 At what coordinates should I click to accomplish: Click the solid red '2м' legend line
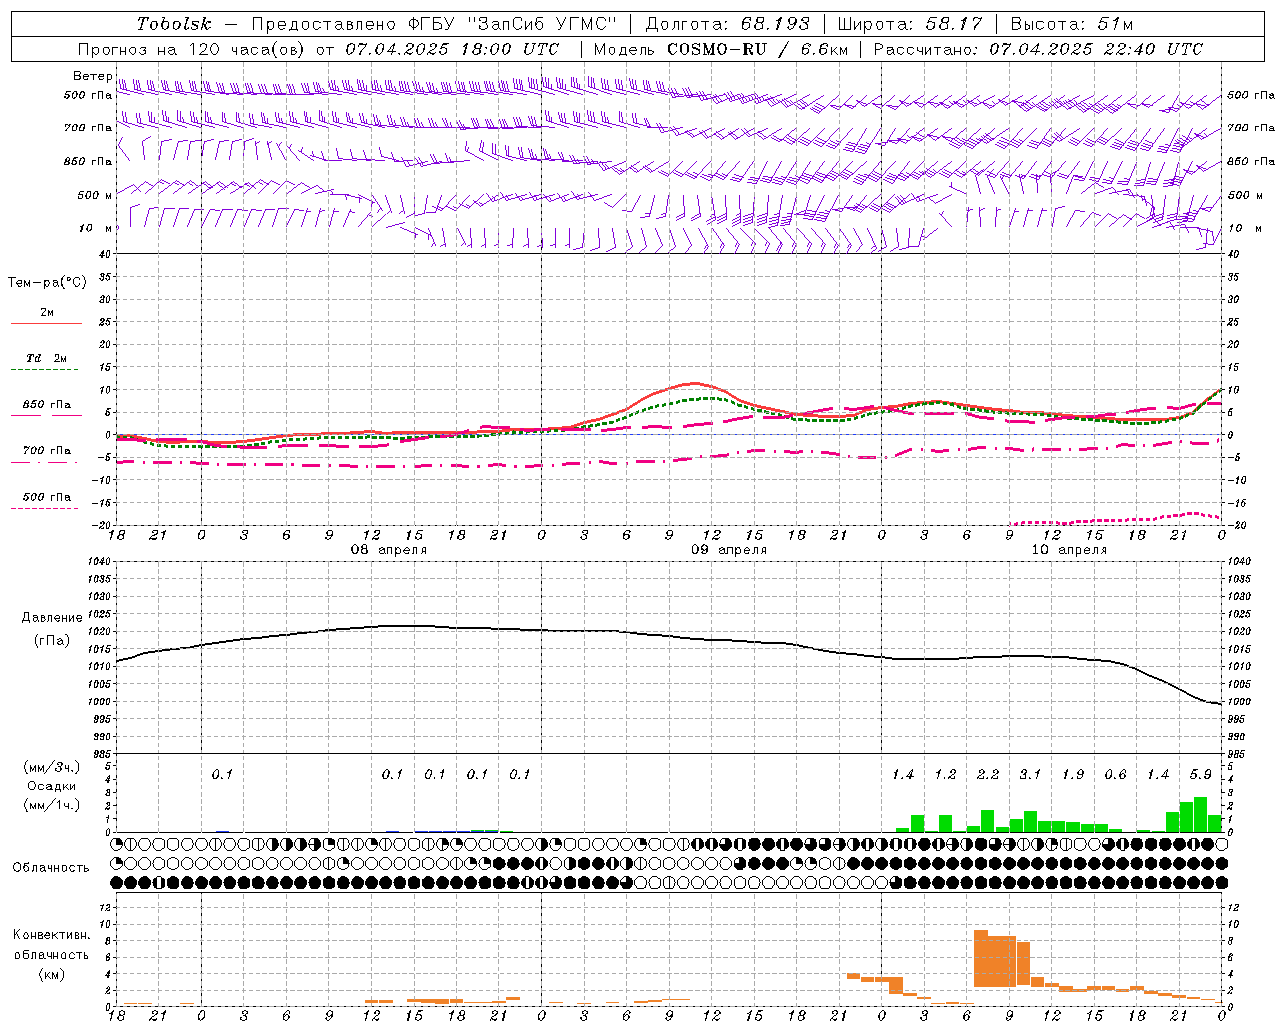click(x=46, y=324)
